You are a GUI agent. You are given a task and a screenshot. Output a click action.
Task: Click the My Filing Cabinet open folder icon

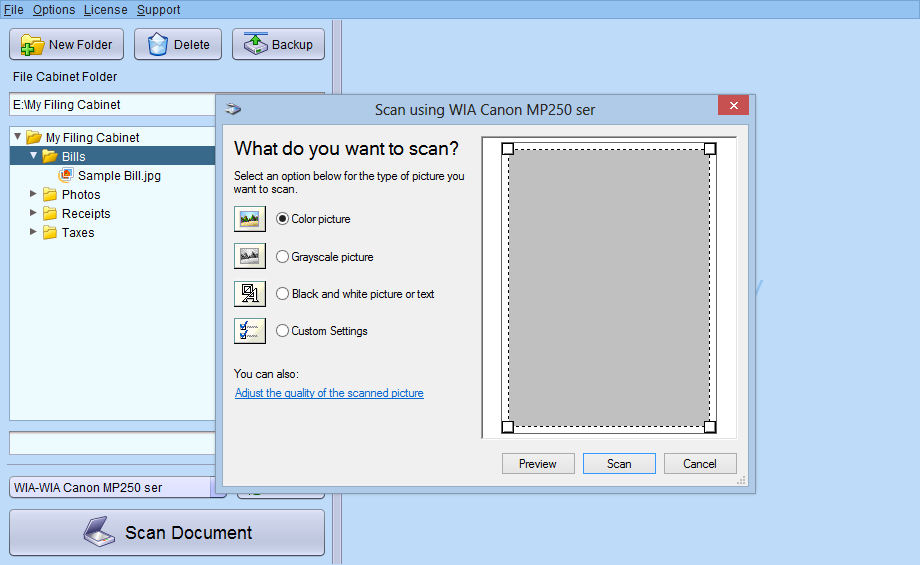click(x=34, y=137)
